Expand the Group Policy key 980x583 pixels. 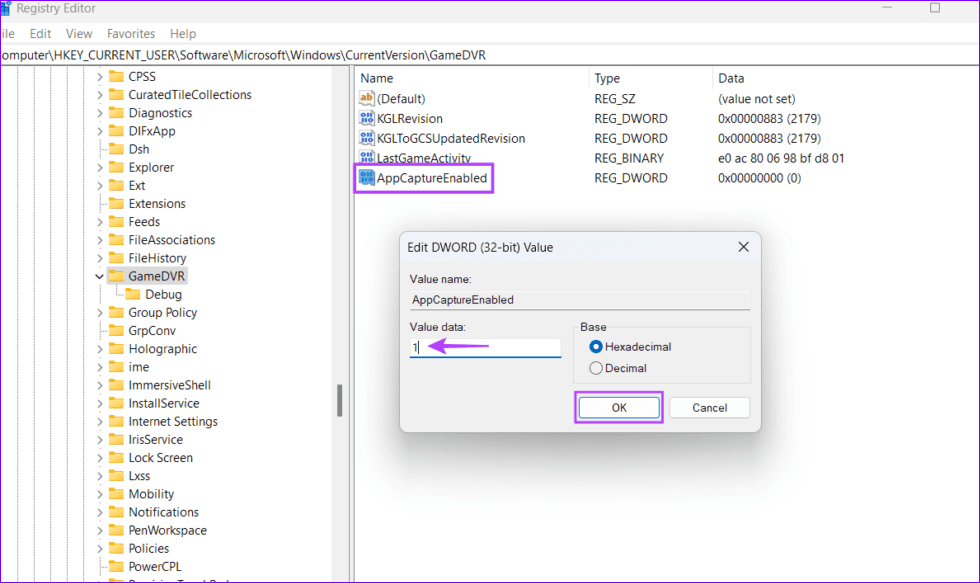click(99, 312)
